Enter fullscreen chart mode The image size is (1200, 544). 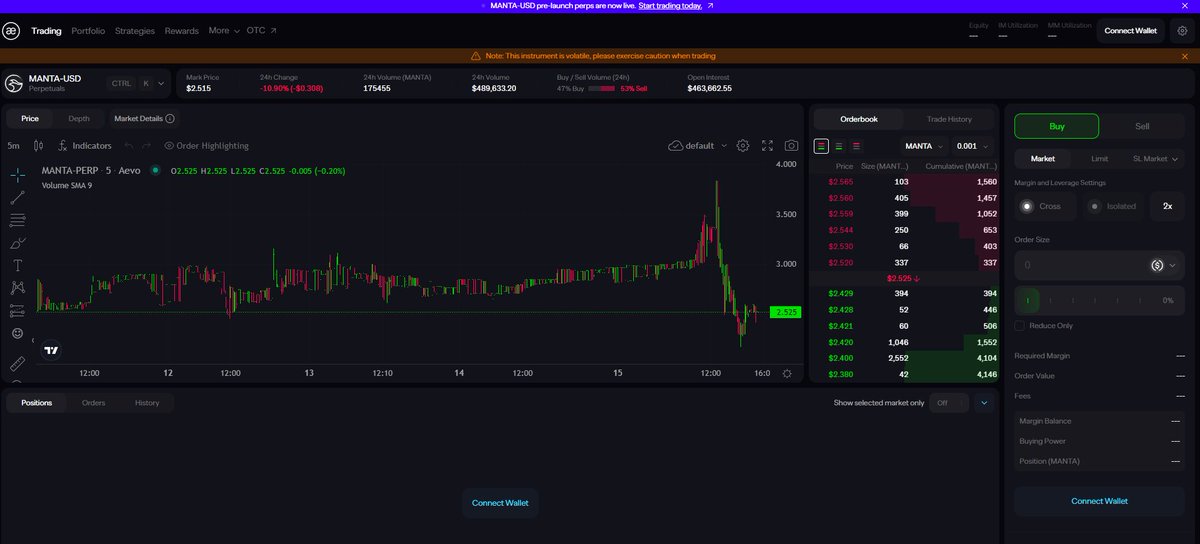pyautogui.click(x=768, y=146)
